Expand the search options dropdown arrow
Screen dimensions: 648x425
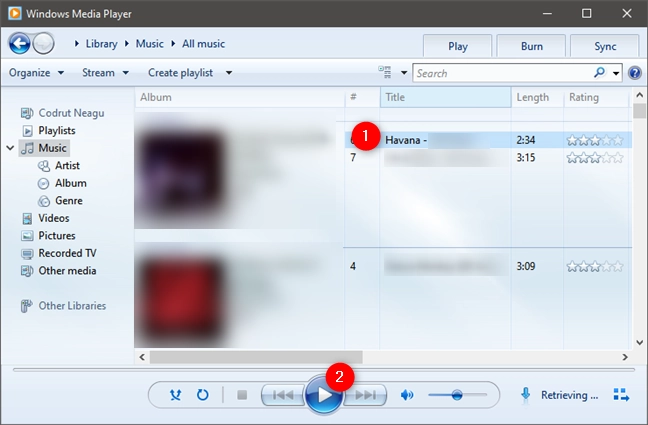[616, 74]
